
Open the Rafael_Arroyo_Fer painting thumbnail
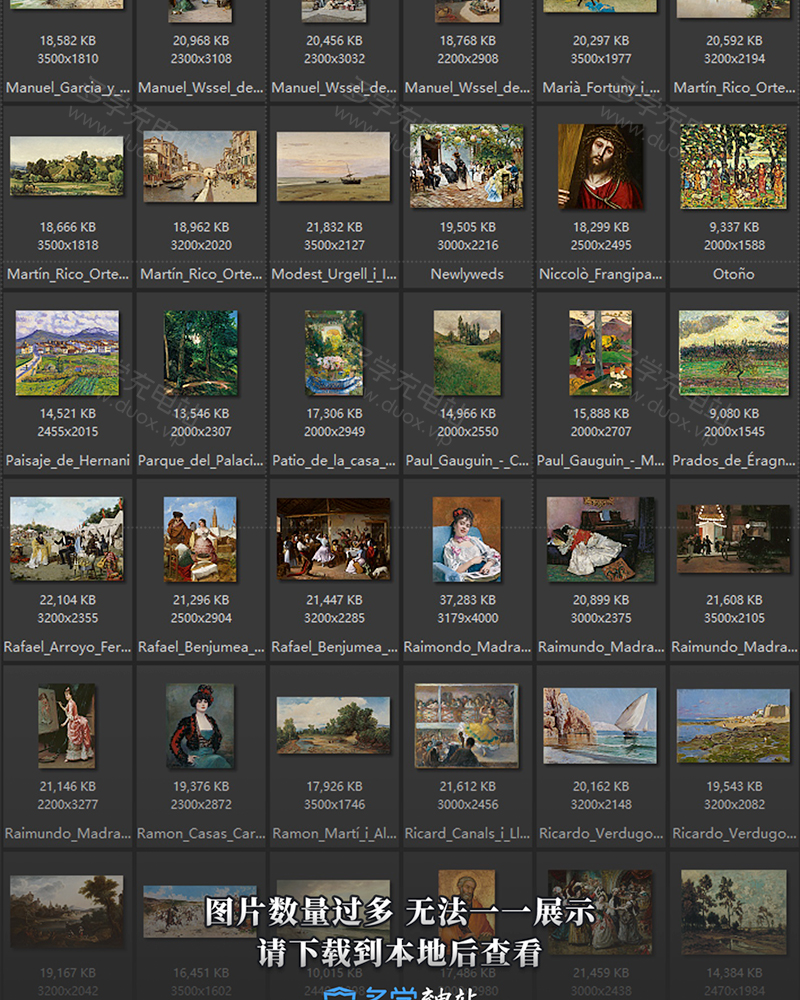click(x=67, y=538)
